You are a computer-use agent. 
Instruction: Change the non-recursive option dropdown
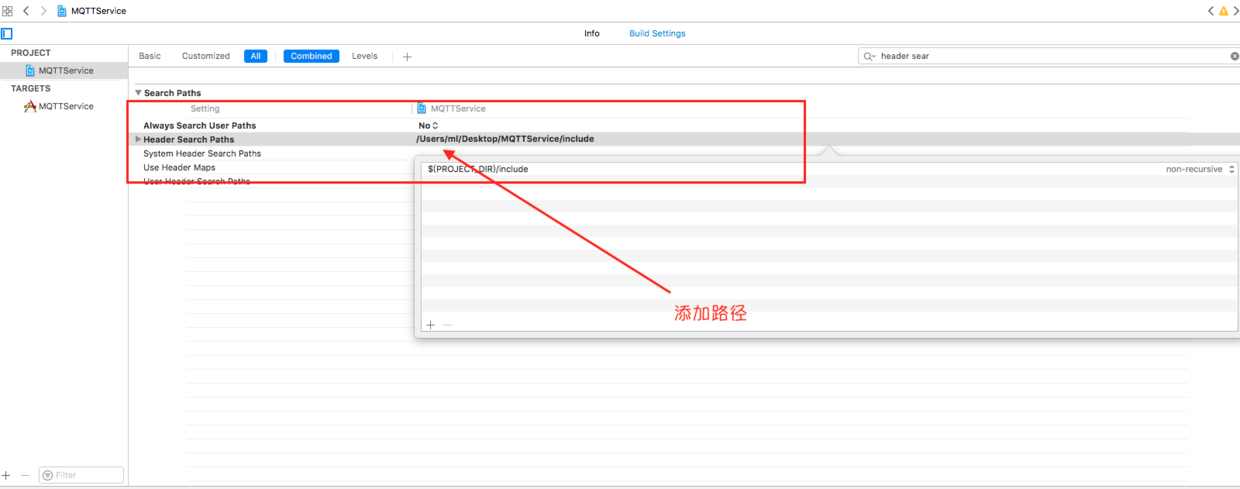tap(1200, 169)
